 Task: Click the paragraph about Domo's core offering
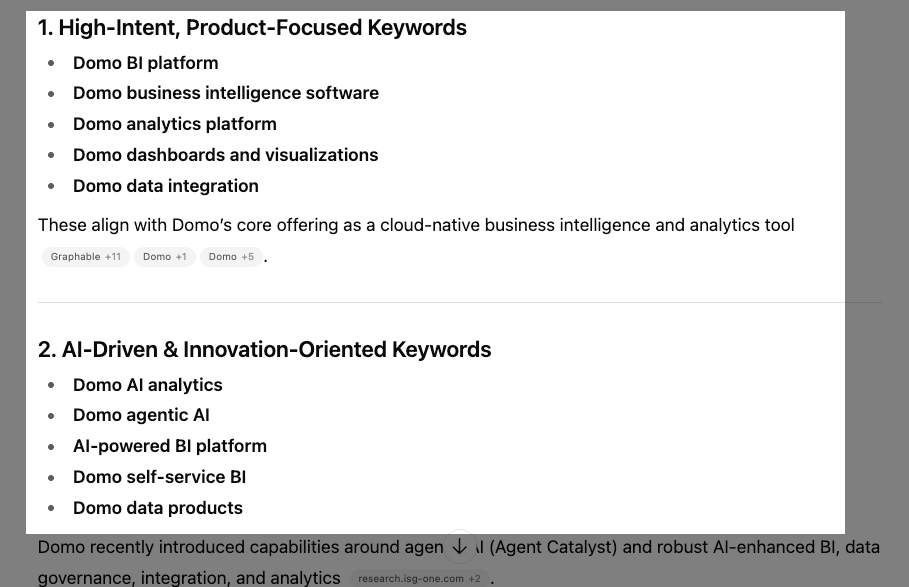[x=416, y=225]
